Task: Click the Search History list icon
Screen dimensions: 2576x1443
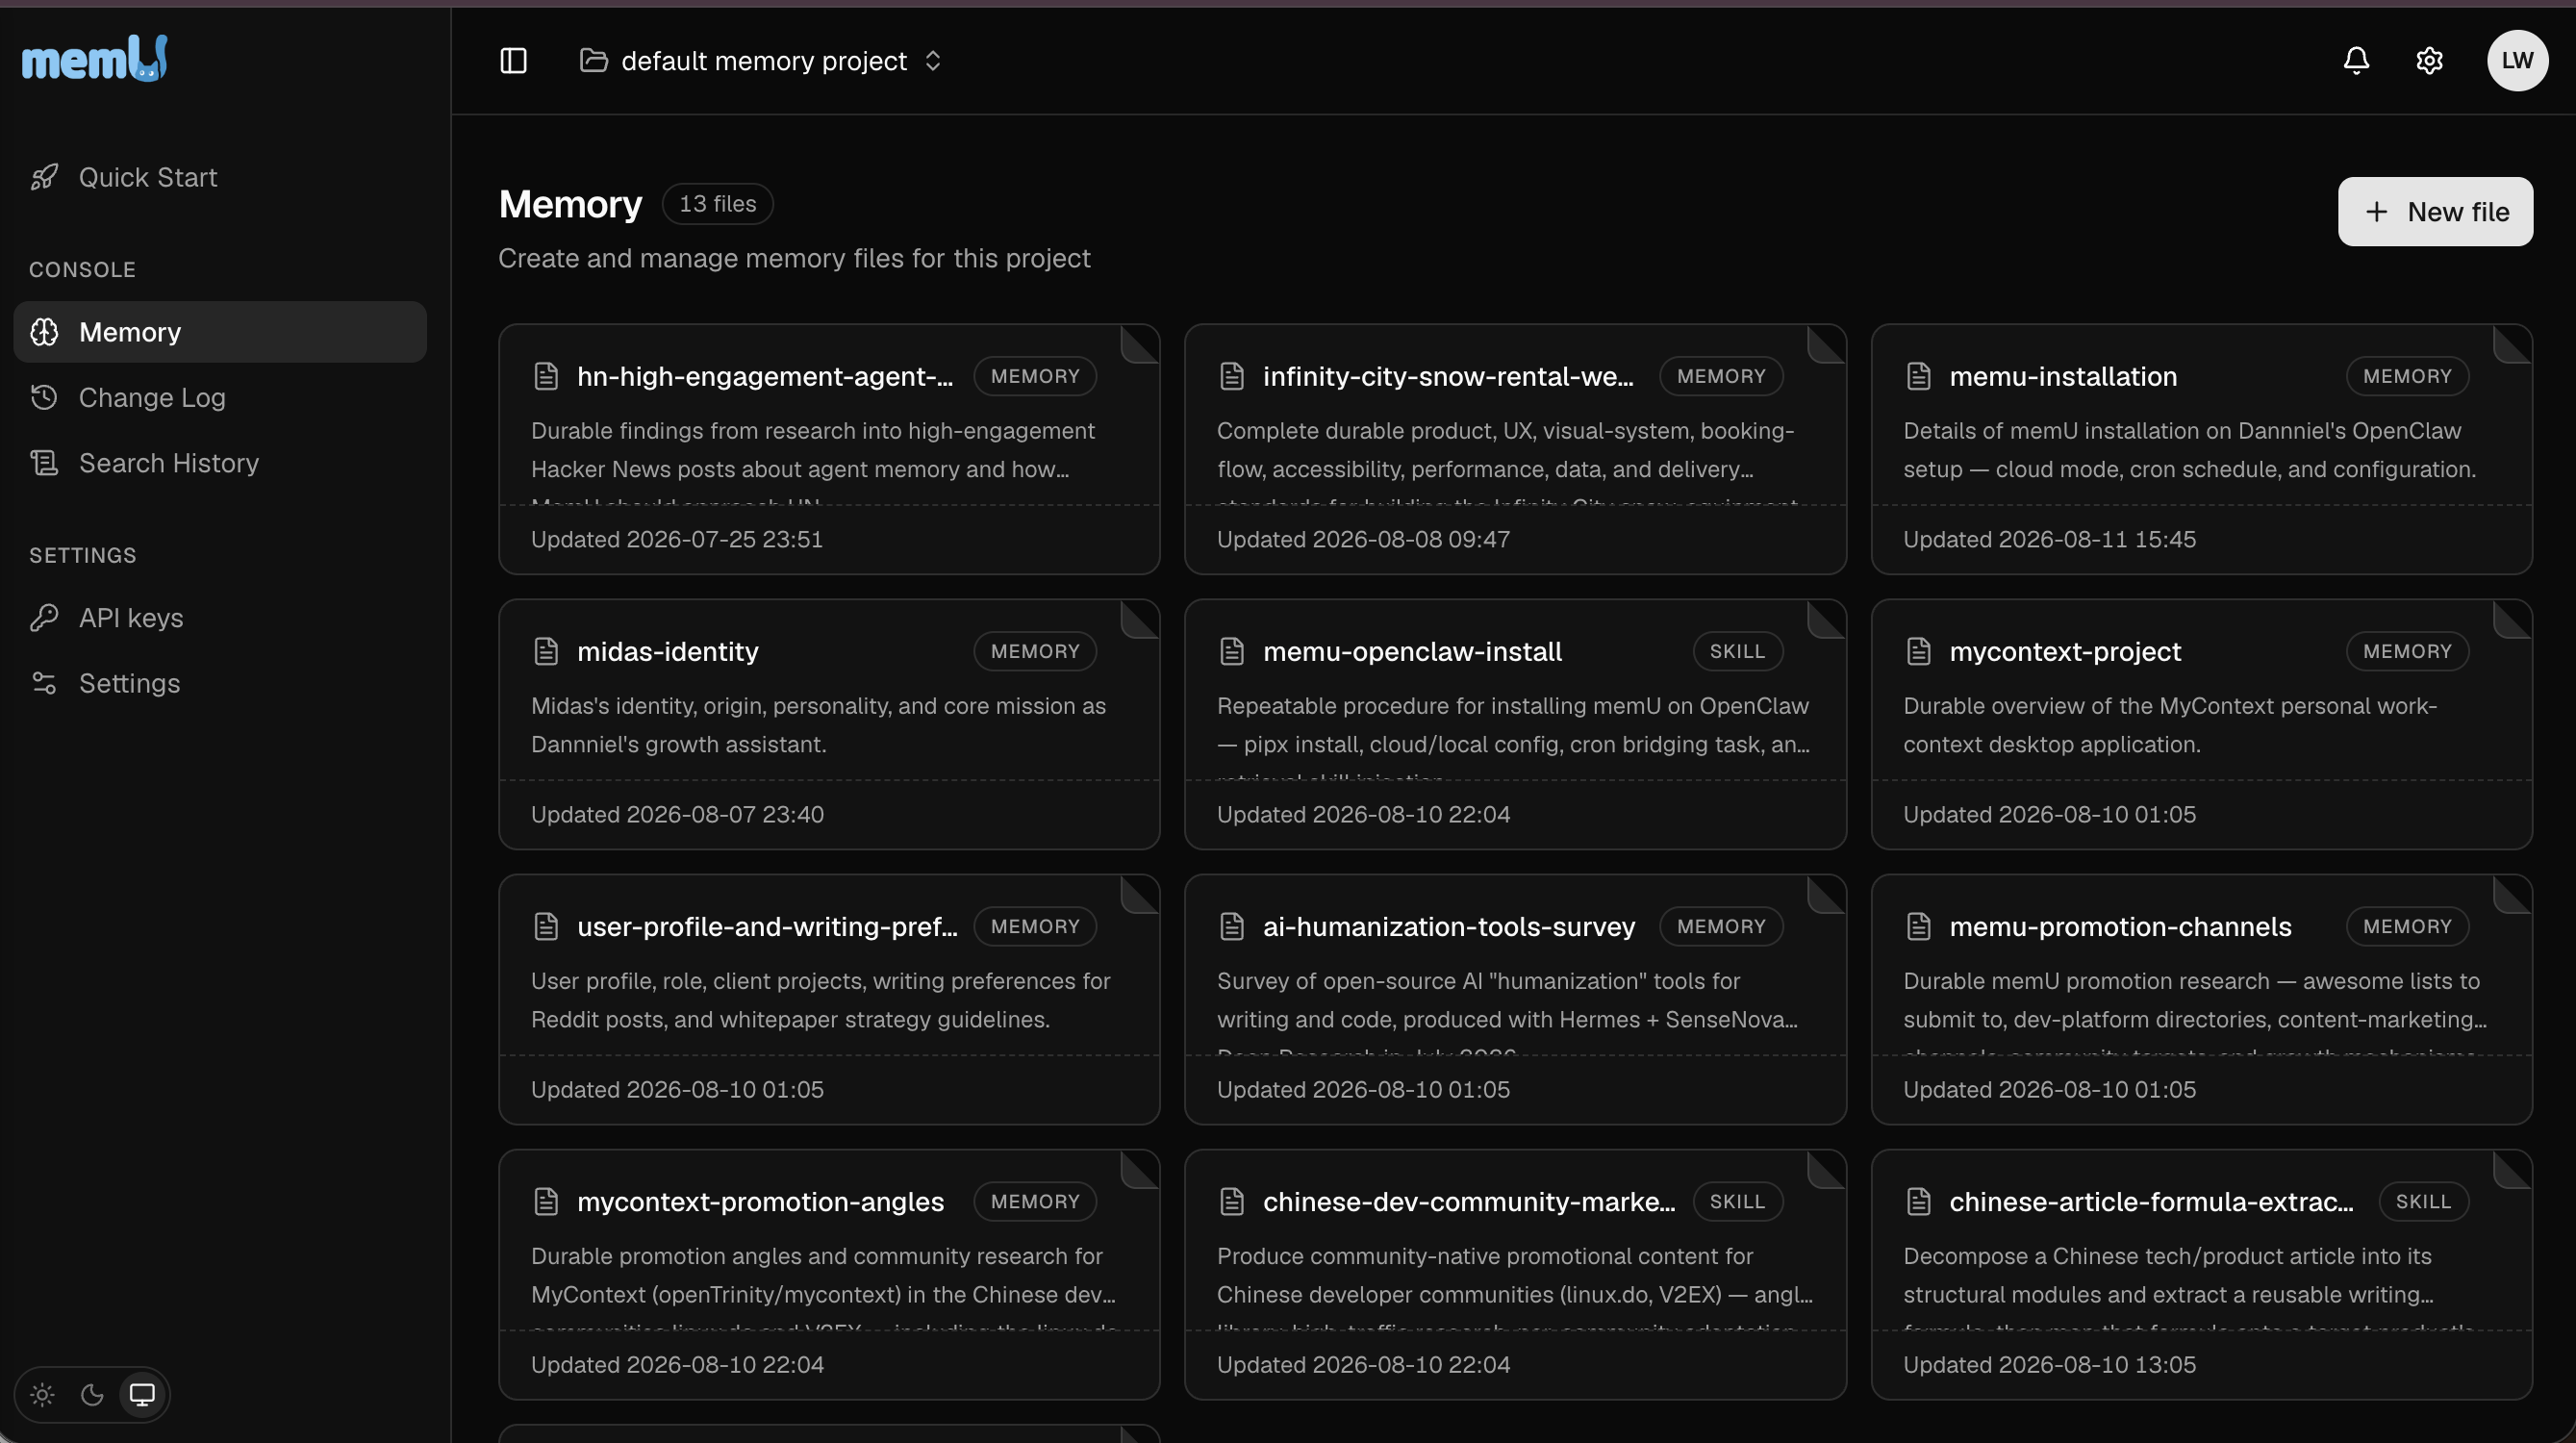Action: click(x=44, y=463)
